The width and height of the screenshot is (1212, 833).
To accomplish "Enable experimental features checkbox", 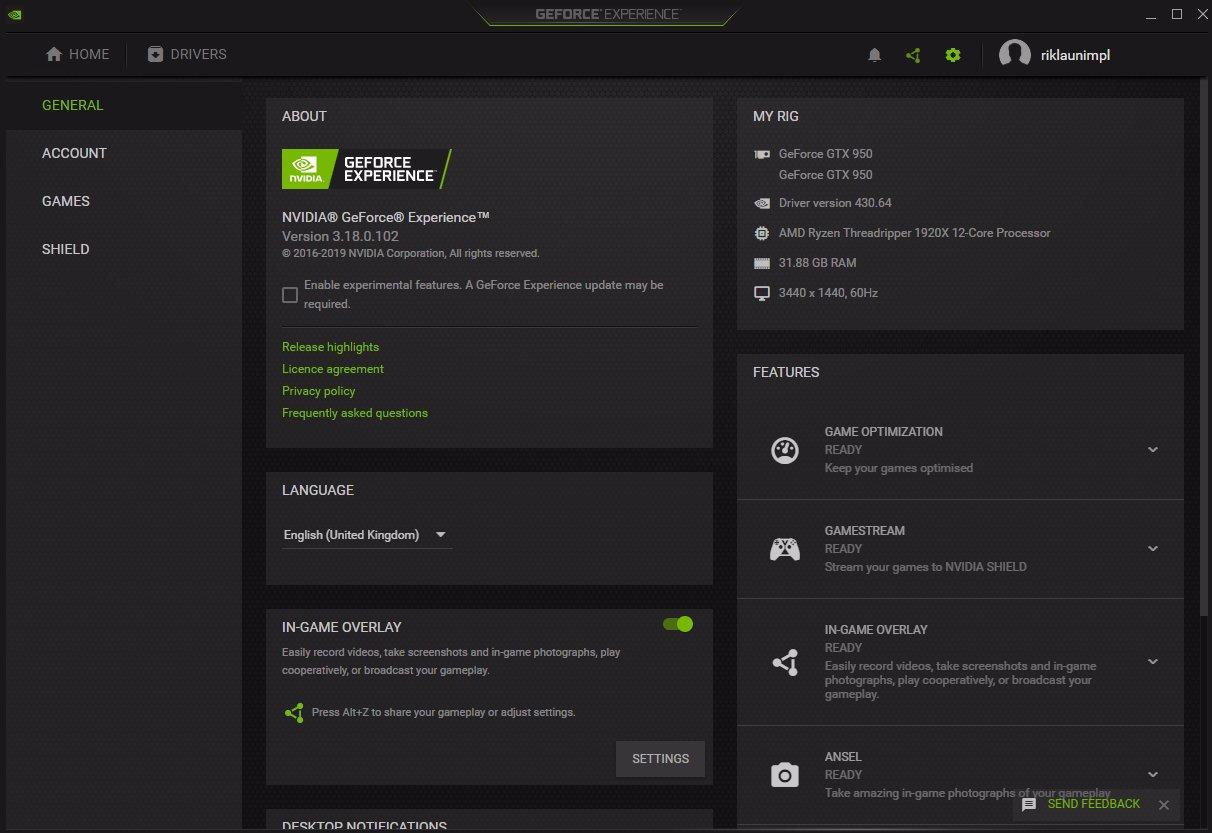I will click(290, 295).
